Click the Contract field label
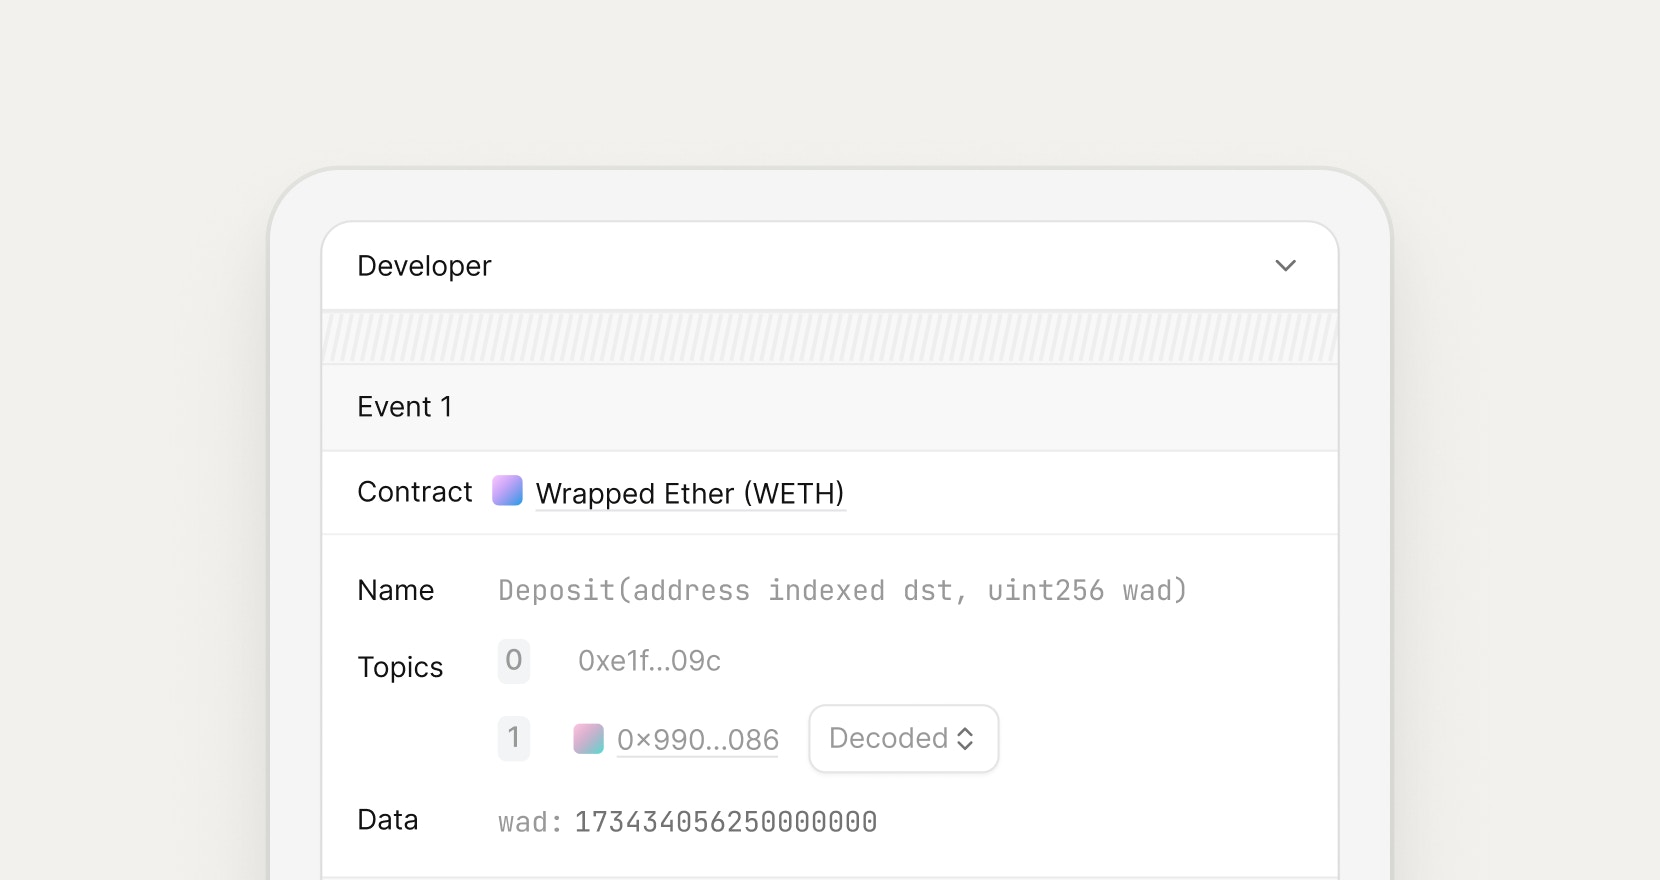Viewport: 1660px width, 880px height. 415,492
